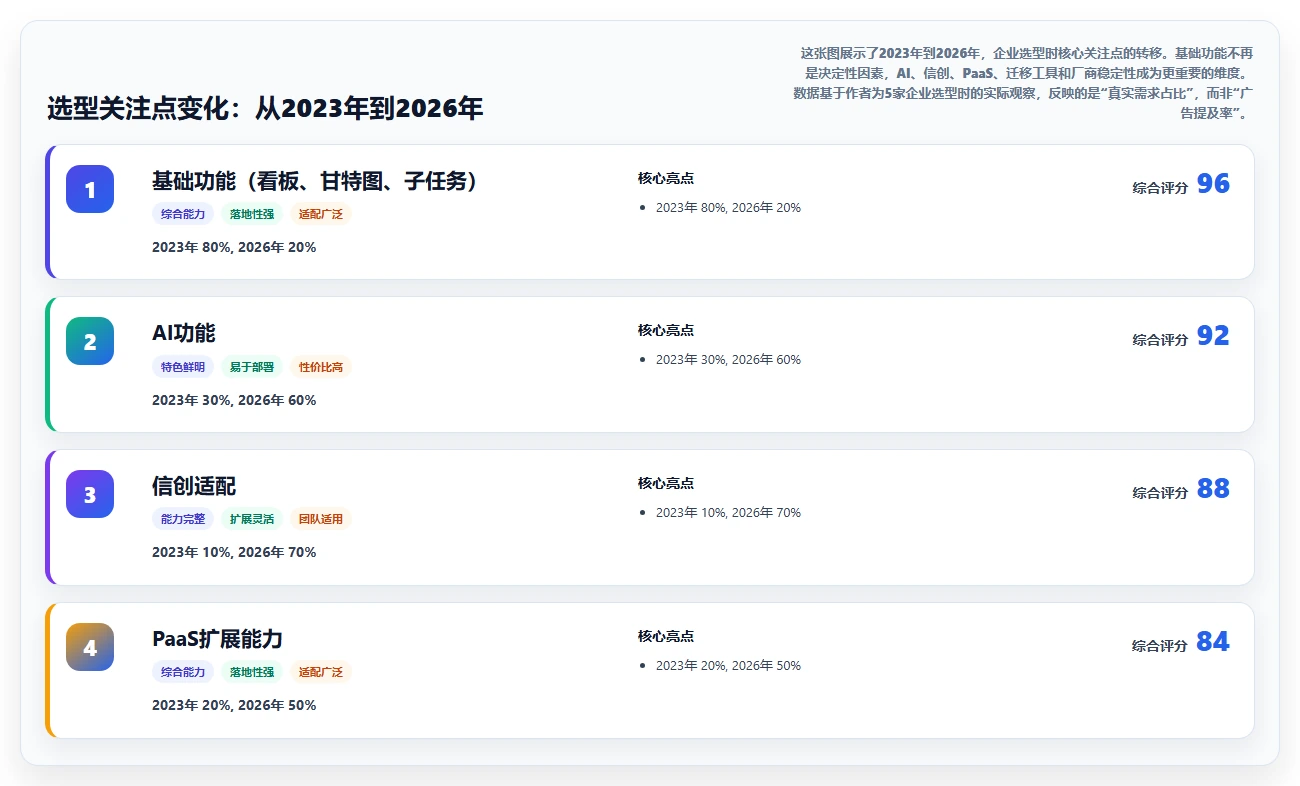Click the 团队适用 tag
The width and height of the screenshot is (1300, 786).
click(x=321, y=519)
